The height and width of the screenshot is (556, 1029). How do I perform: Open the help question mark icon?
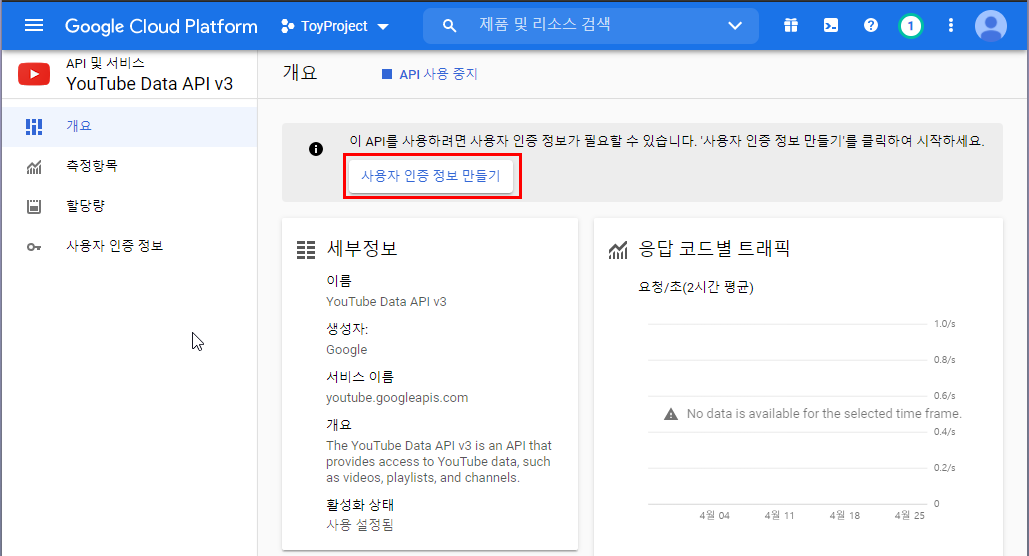point(871,26)
